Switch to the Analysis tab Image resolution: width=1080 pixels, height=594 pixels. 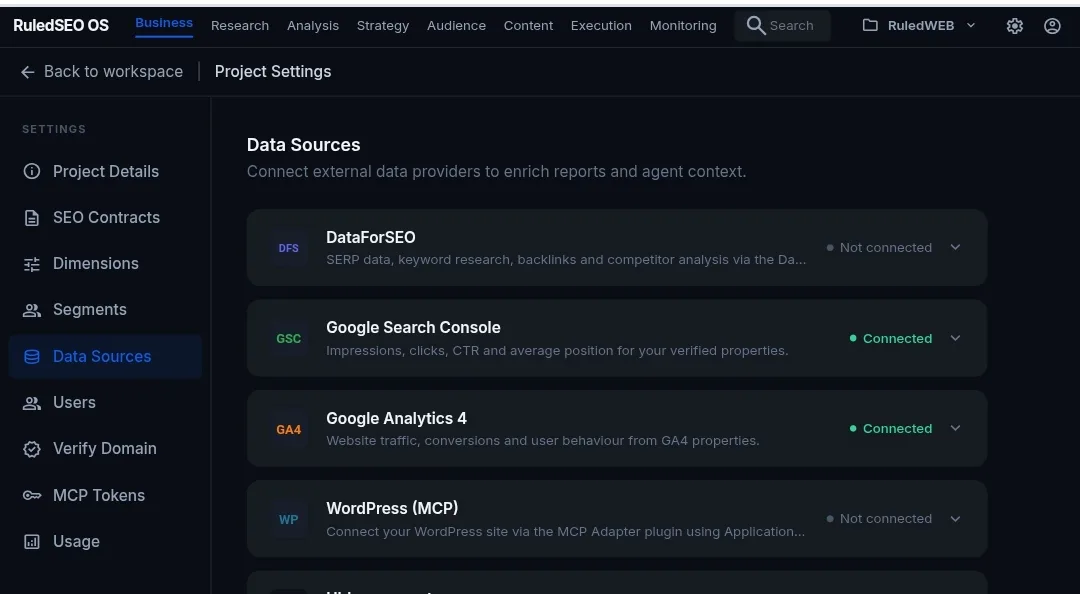[x=313, y=25]
